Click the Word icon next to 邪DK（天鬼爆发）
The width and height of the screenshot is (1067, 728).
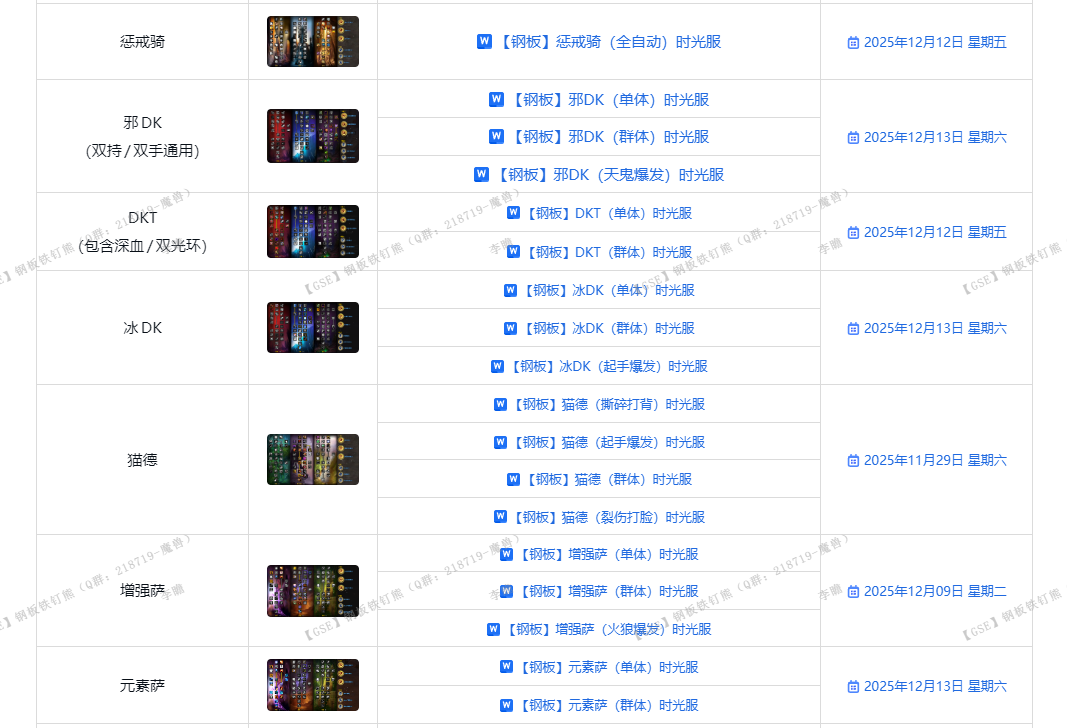[x=481, y=175]
